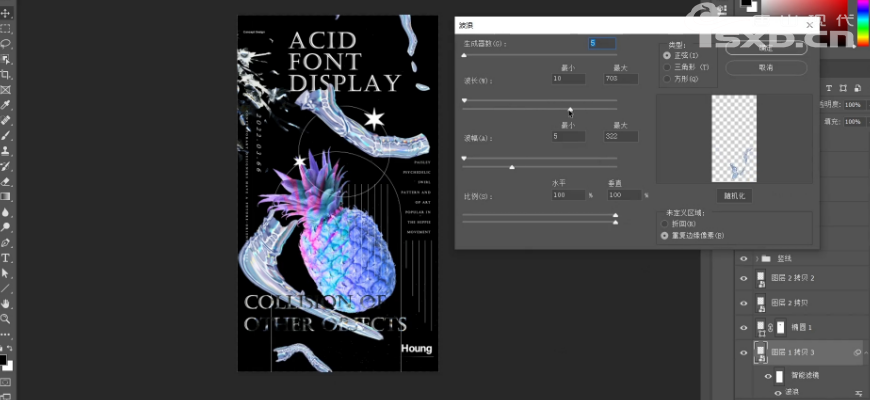This screenshot has height=400, width=870.
Task: Hide the 椭圆 1 layer
Action: pyautogui.click(x=743, y=327)
